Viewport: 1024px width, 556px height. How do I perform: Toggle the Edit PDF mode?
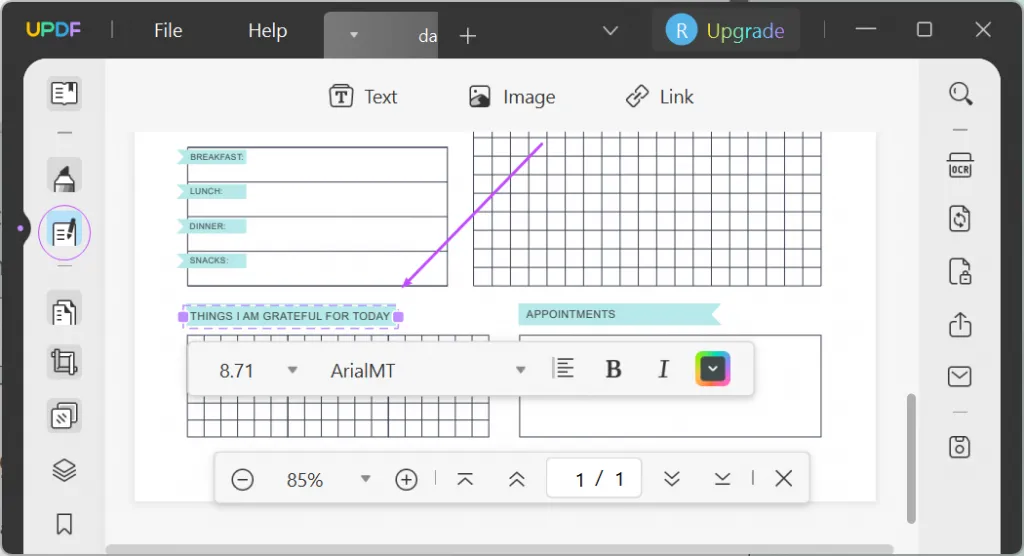[x=64, y=234]
